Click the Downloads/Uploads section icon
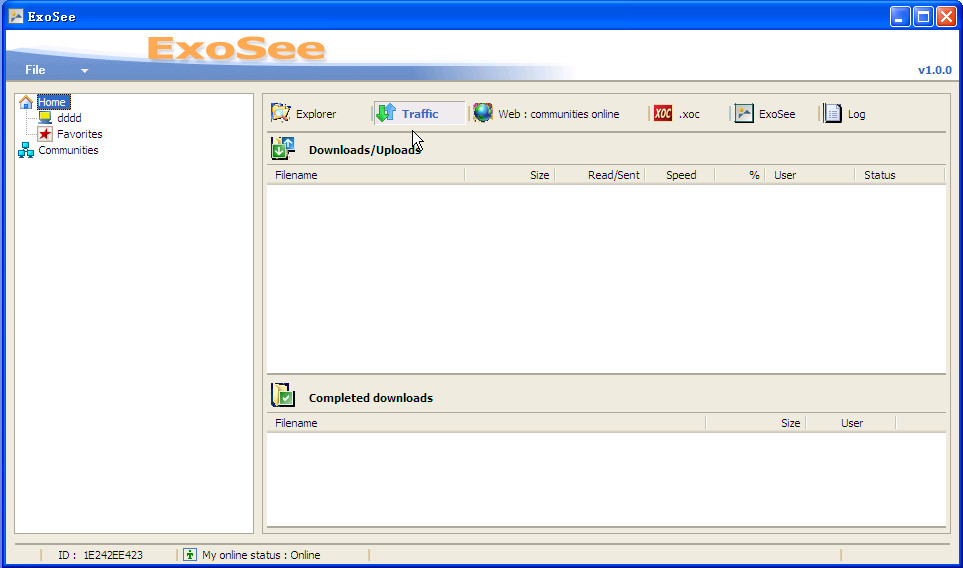This screenshot has width=963, height=568. click(283, 149)
